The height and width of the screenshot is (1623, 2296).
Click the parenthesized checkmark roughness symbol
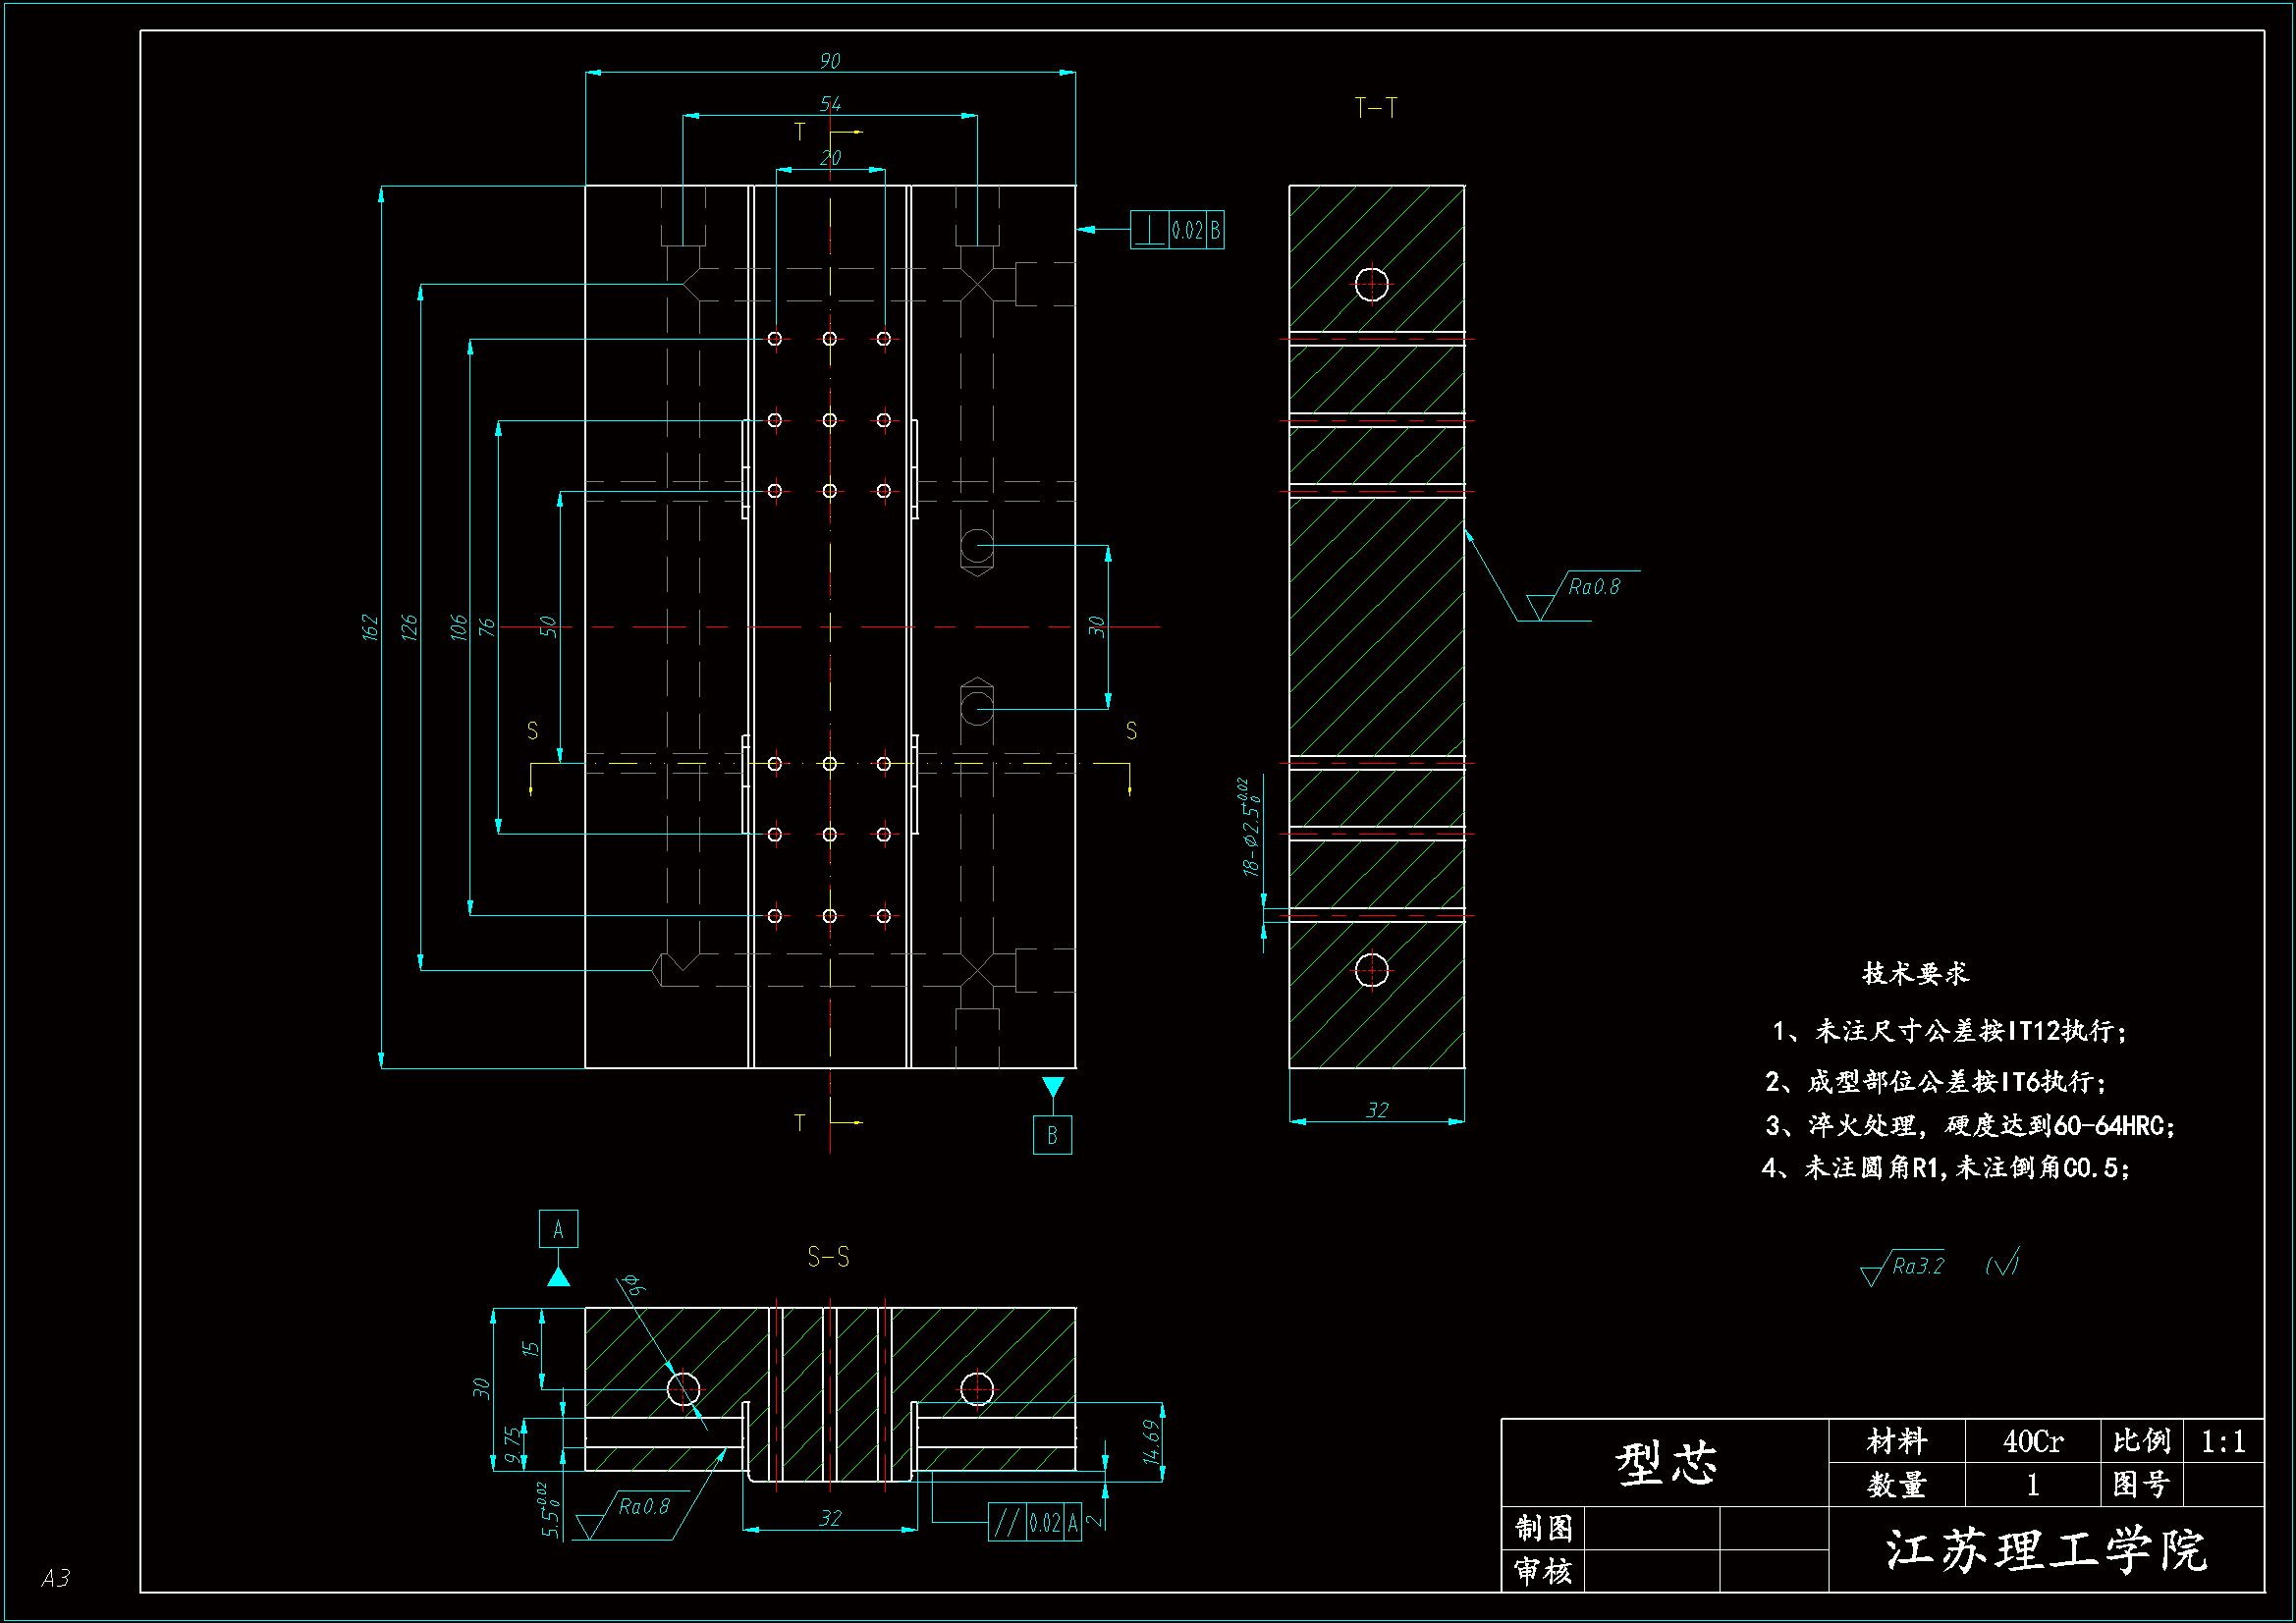tap(2002, 1264)
